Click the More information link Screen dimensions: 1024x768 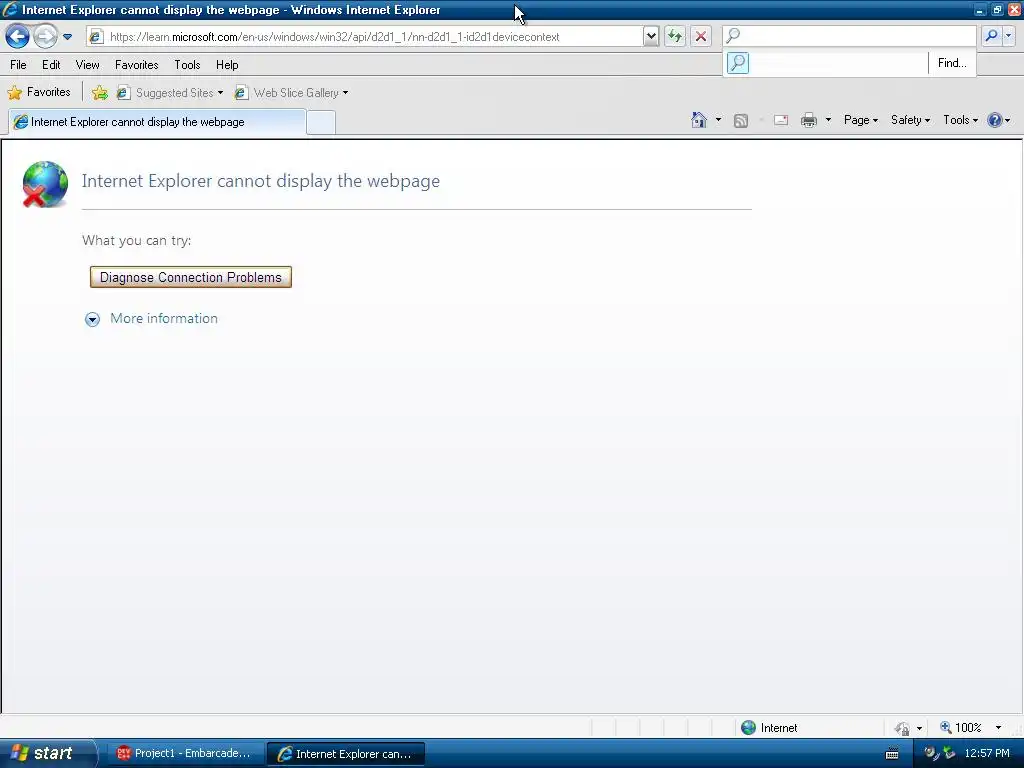pyautogui.click(x=164, y=319)
